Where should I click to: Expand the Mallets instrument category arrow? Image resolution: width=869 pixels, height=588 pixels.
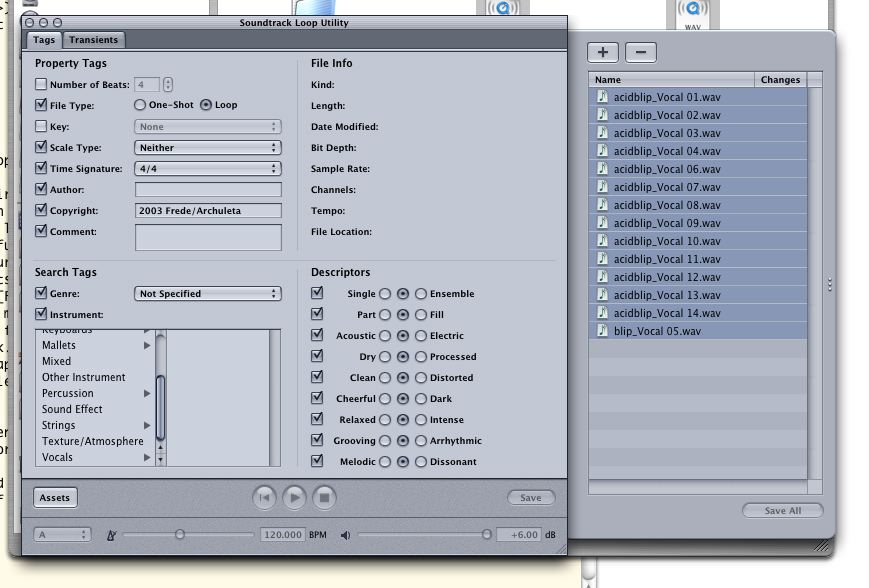point(147,345)
